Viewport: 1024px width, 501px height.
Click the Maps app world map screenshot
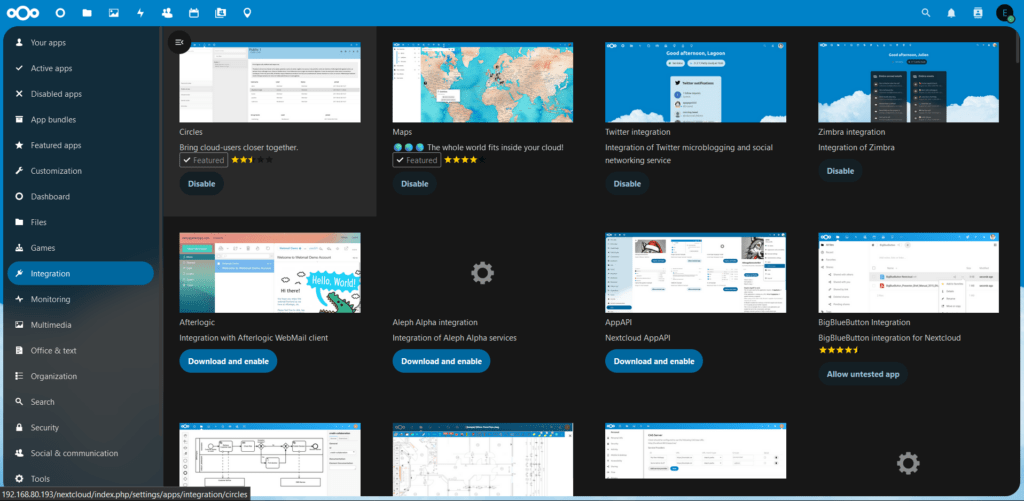[x=482, y=82]
